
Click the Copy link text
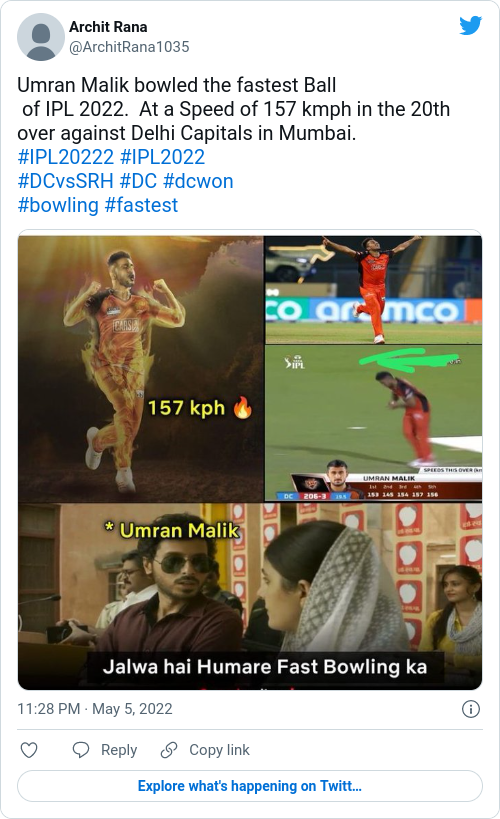click(219, 750)
